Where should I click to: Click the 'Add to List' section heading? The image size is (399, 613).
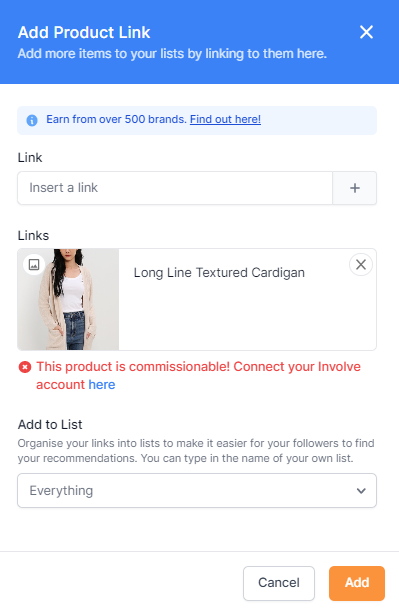click(50, 425)
